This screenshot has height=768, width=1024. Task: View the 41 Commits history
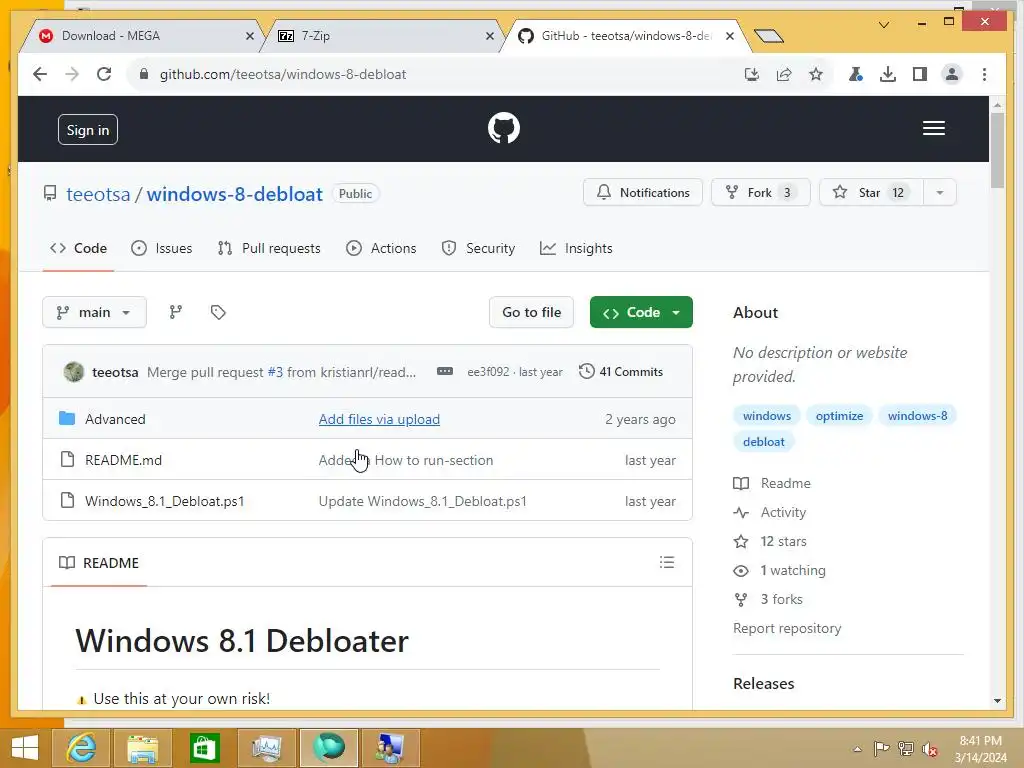[x=621, y=372]
